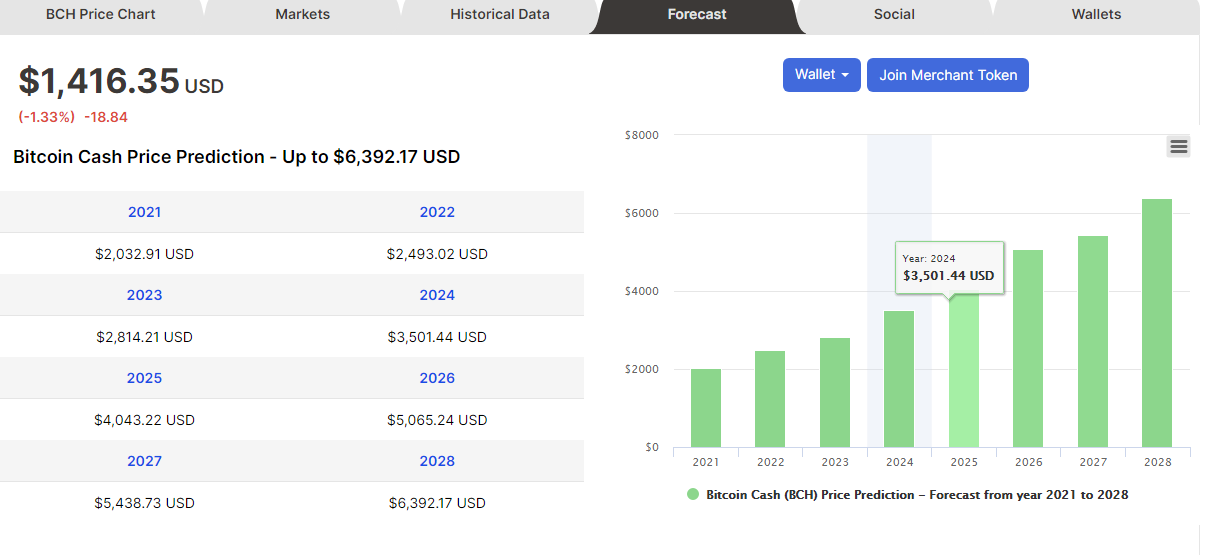Open the chart hamburger menu icon
This screenshot has width=1209, height=555.
coord(1178,147)
